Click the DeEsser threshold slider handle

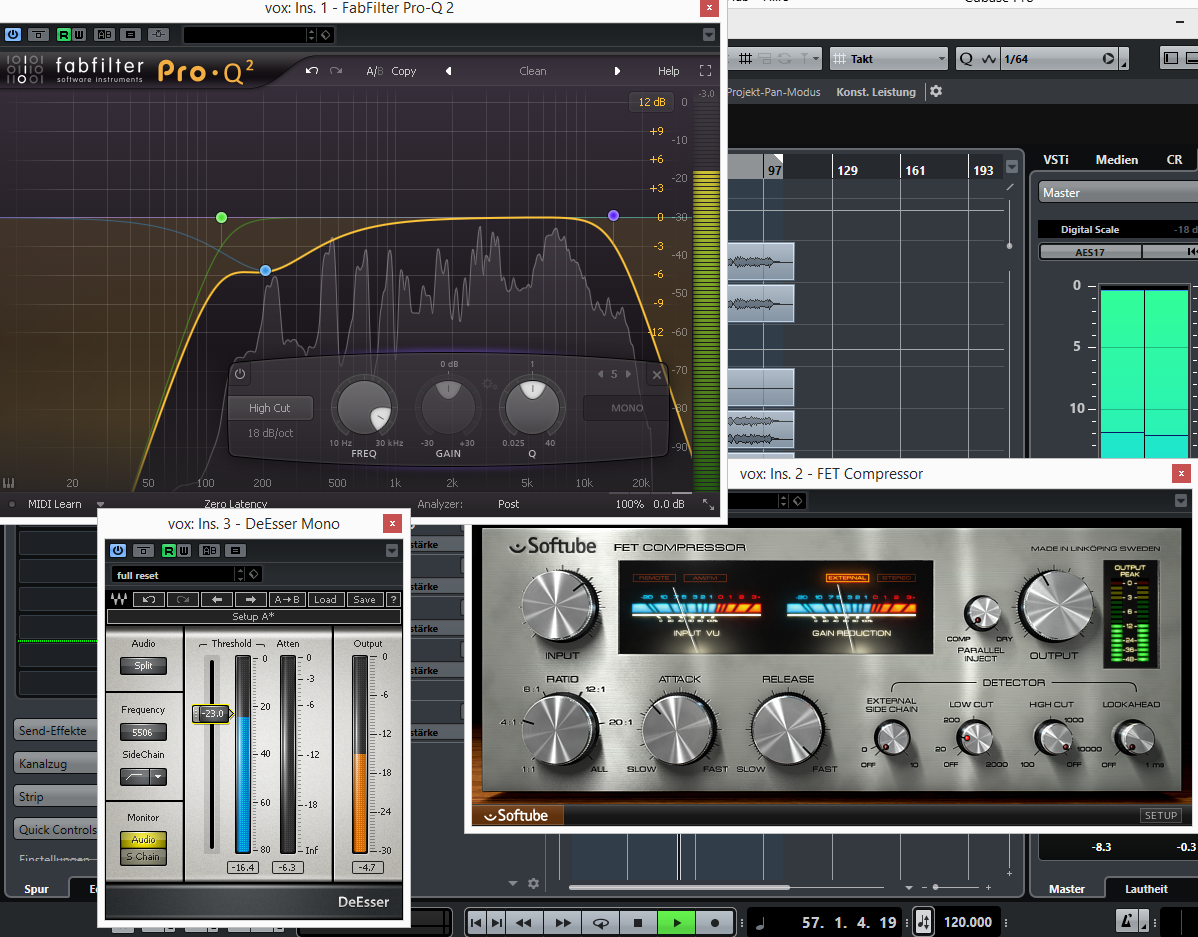(211, 713)
